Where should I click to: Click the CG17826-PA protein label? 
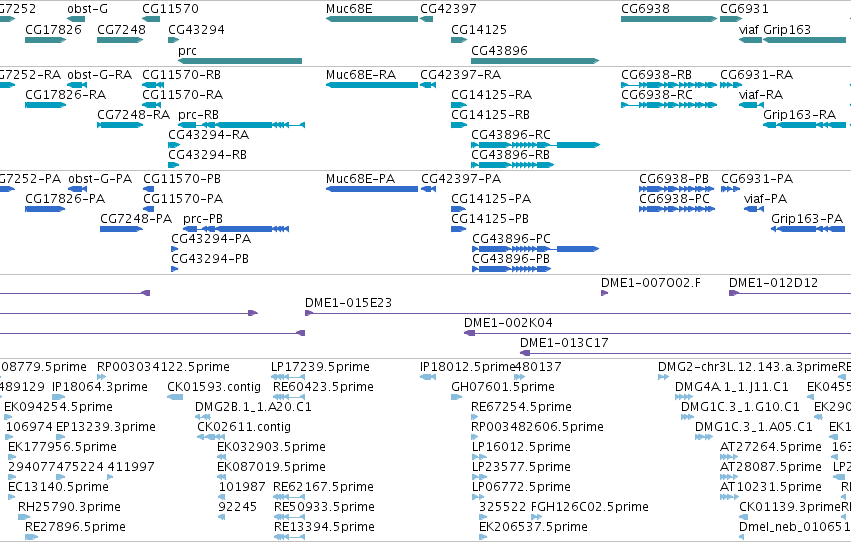65,199
